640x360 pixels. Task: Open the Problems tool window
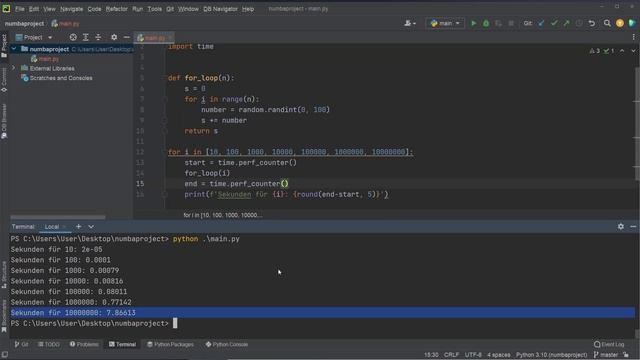(x=84, y=344)
